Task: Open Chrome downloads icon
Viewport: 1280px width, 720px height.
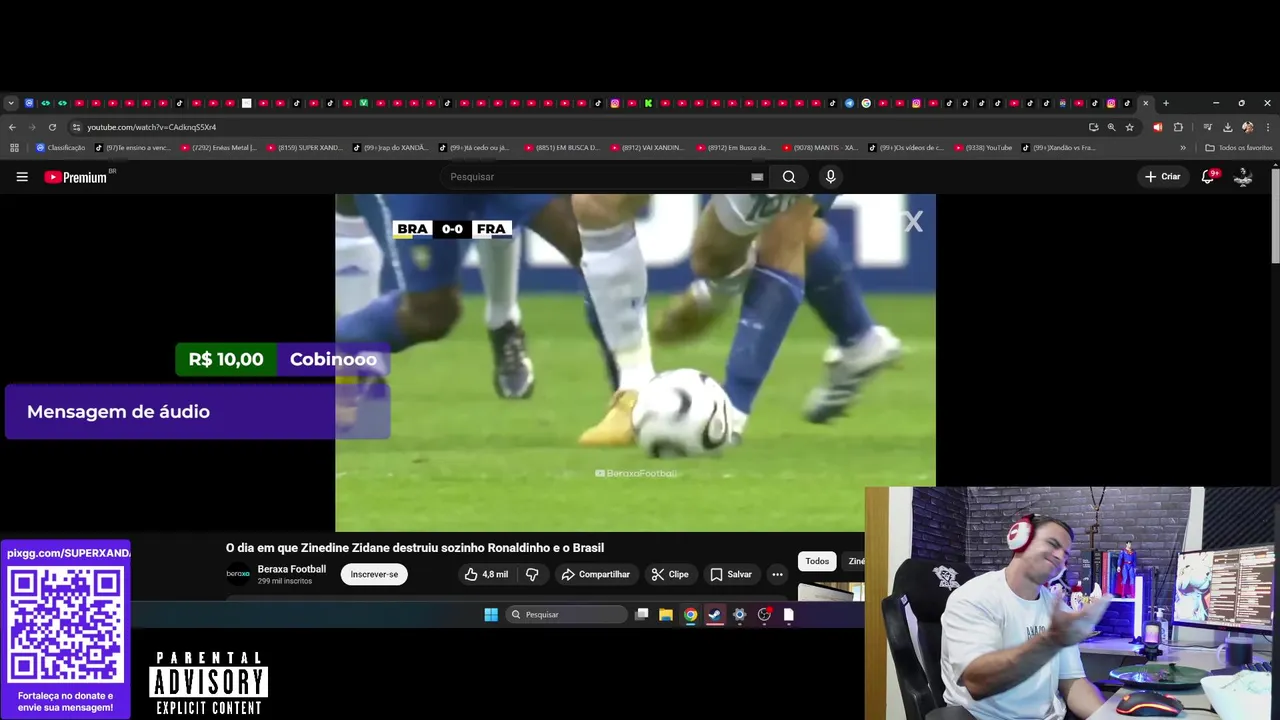Action: [1228, 127]
